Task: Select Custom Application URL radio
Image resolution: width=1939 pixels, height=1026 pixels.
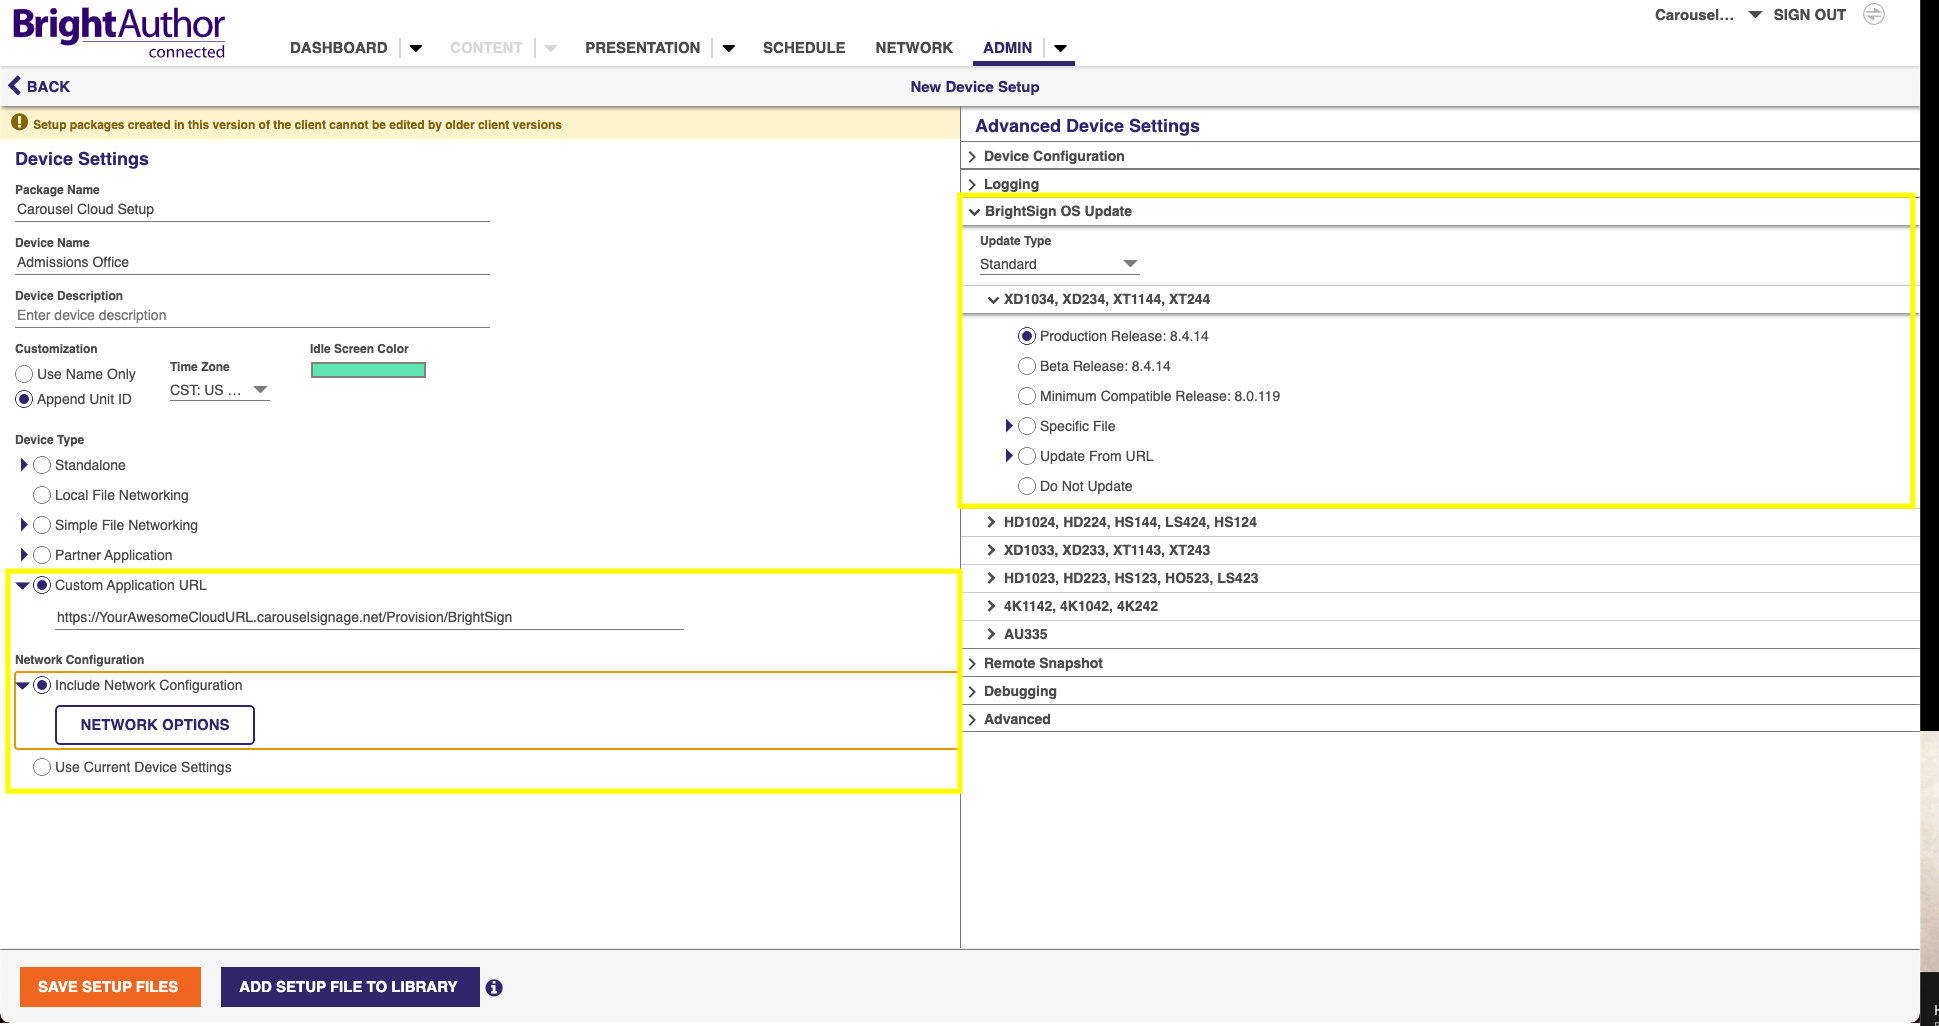Action: click(42, 585)
